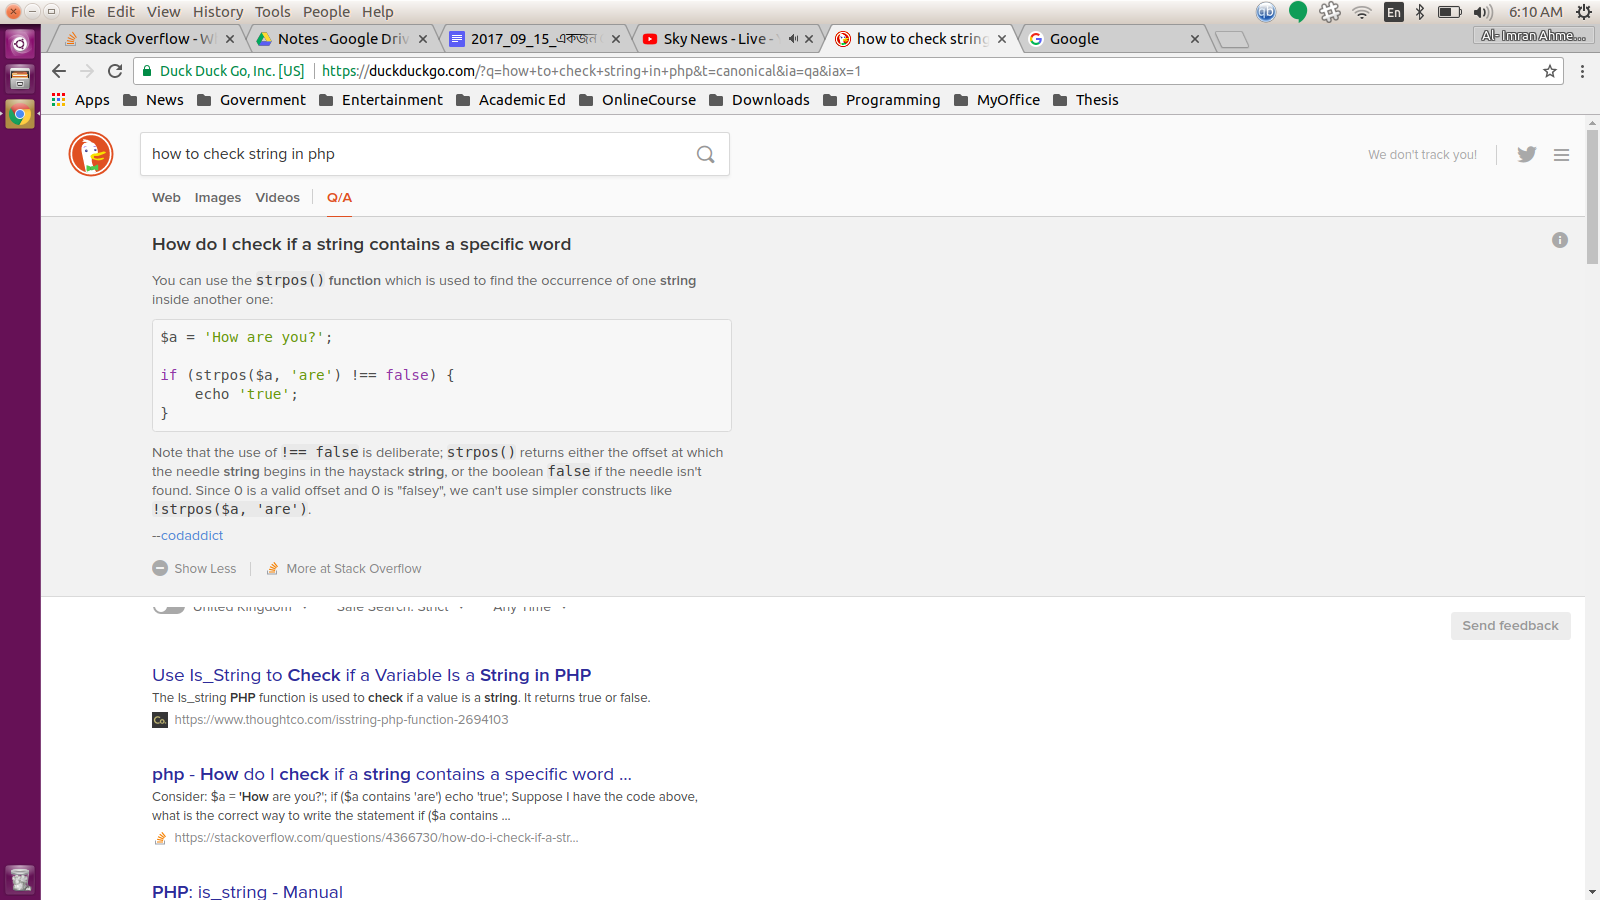Viewport: 1600px width, 900px height.
Task: Open the Files manager in the dock
Action: (20, 78)
